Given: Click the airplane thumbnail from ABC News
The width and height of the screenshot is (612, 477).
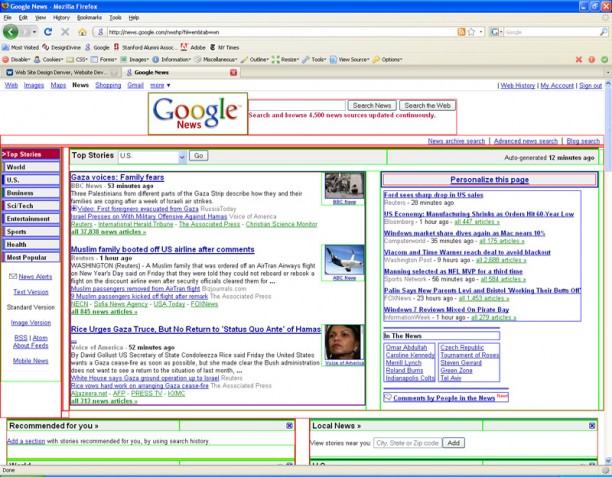Looking at the screenshot, I should [343, 257].
